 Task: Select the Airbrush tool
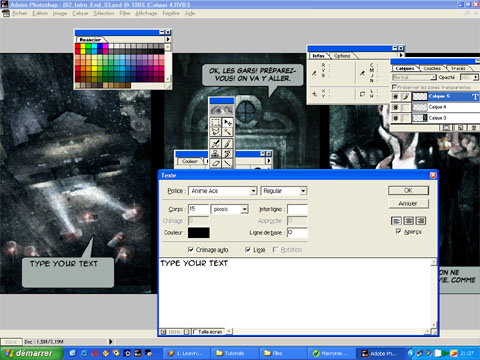click(215, 144)
